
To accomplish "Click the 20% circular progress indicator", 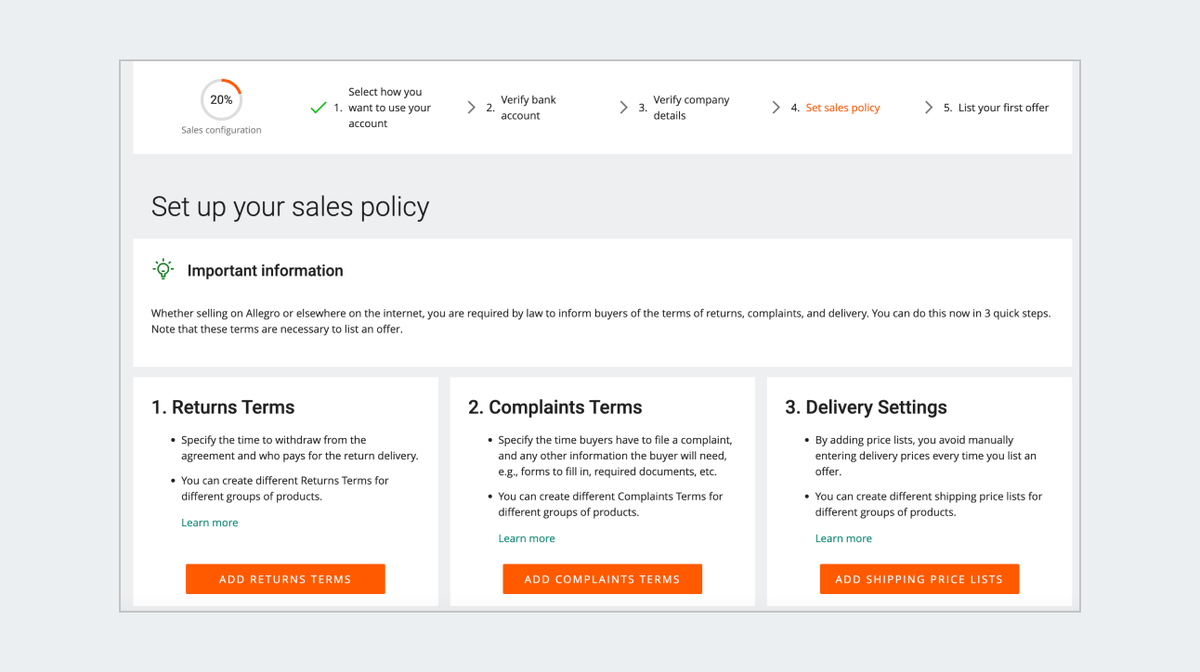I will (x=221, y=100).
